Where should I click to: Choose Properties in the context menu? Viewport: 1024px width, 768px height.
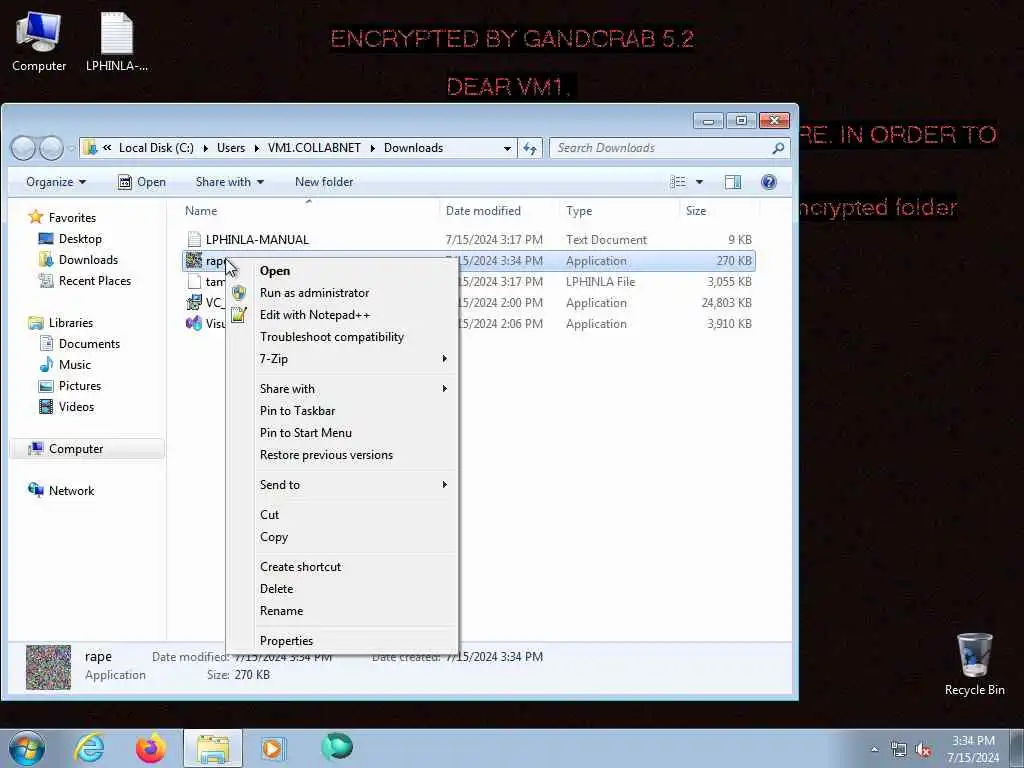pyautogui.click(x=342, y=641)
